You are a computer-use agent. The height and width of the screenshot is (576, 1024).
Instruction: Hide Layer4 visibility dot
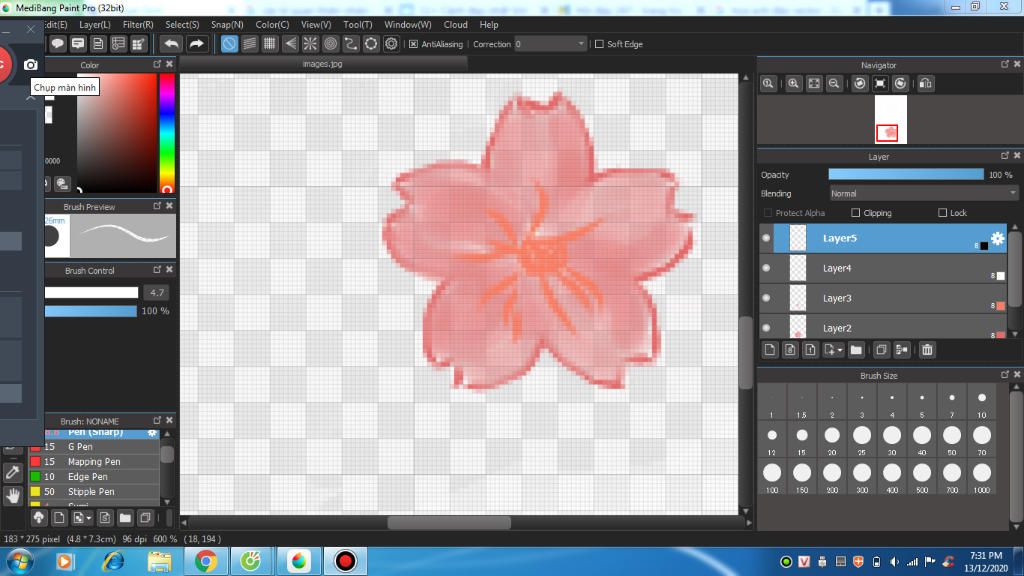(x=766, y=268)
